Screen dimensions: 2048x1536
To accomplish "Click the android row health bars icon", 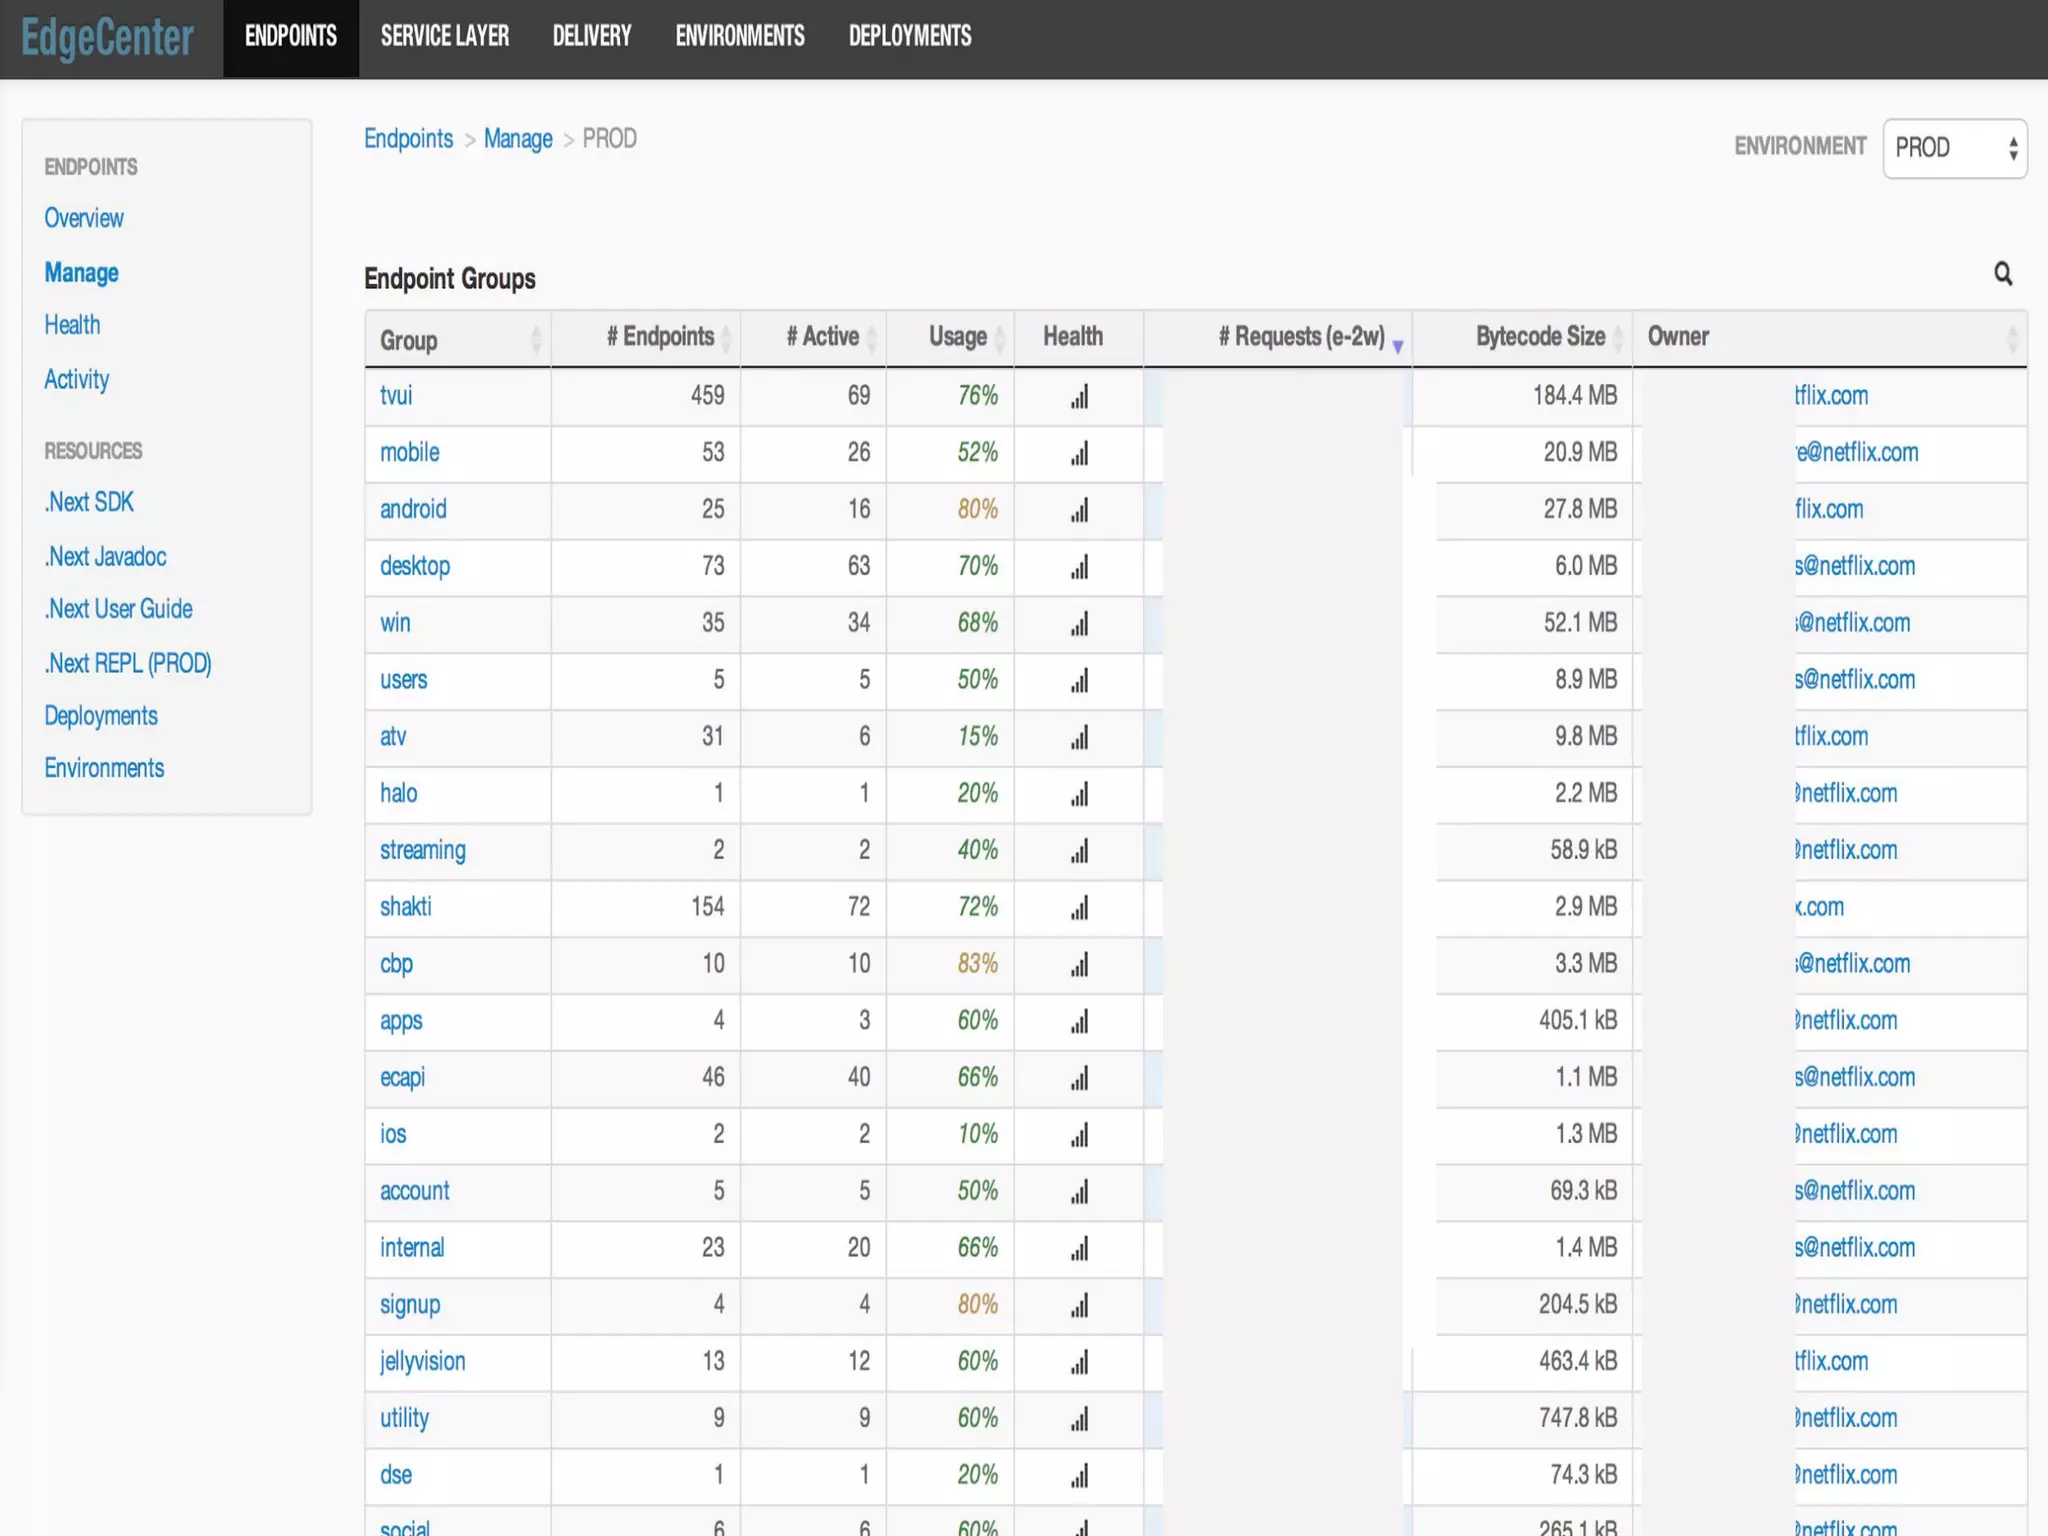I will pos(1079,511).
